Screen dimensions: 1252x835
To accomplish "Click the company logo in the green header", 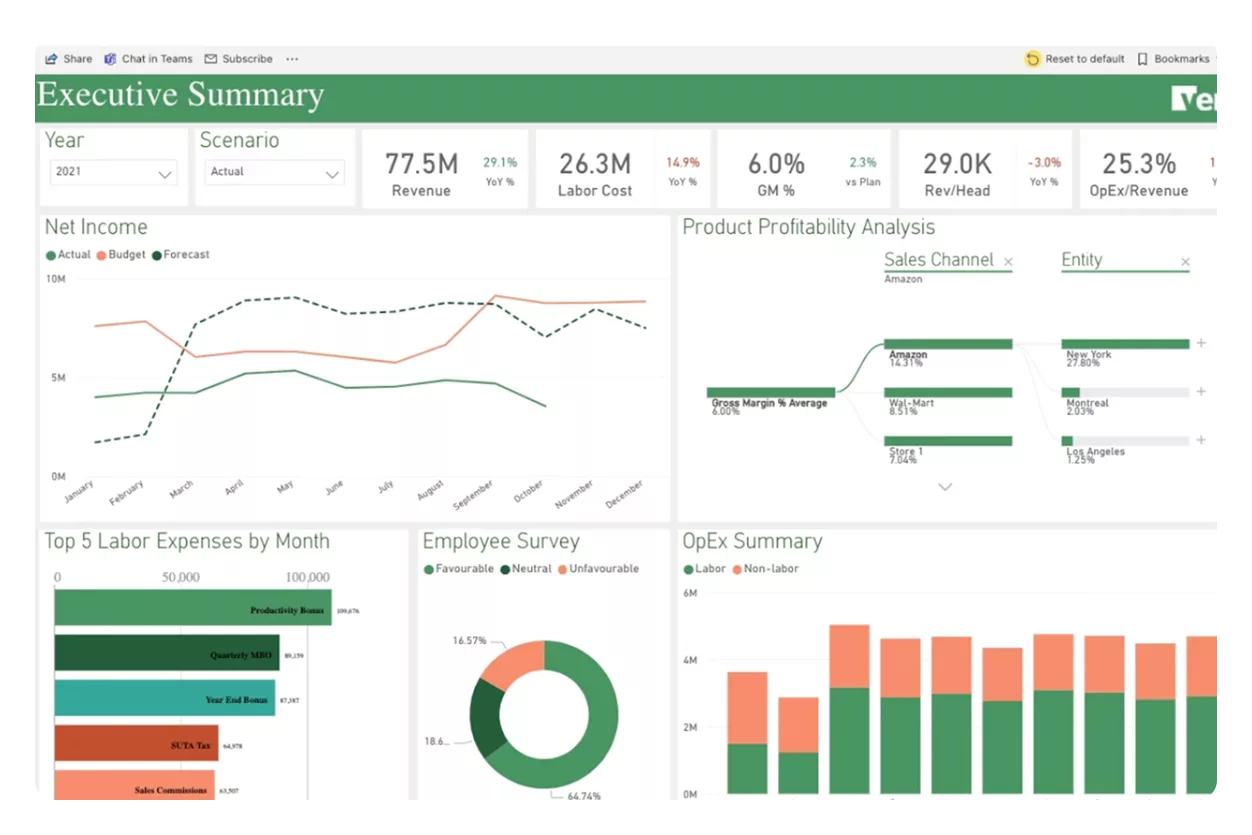I will coord(1195,96).
